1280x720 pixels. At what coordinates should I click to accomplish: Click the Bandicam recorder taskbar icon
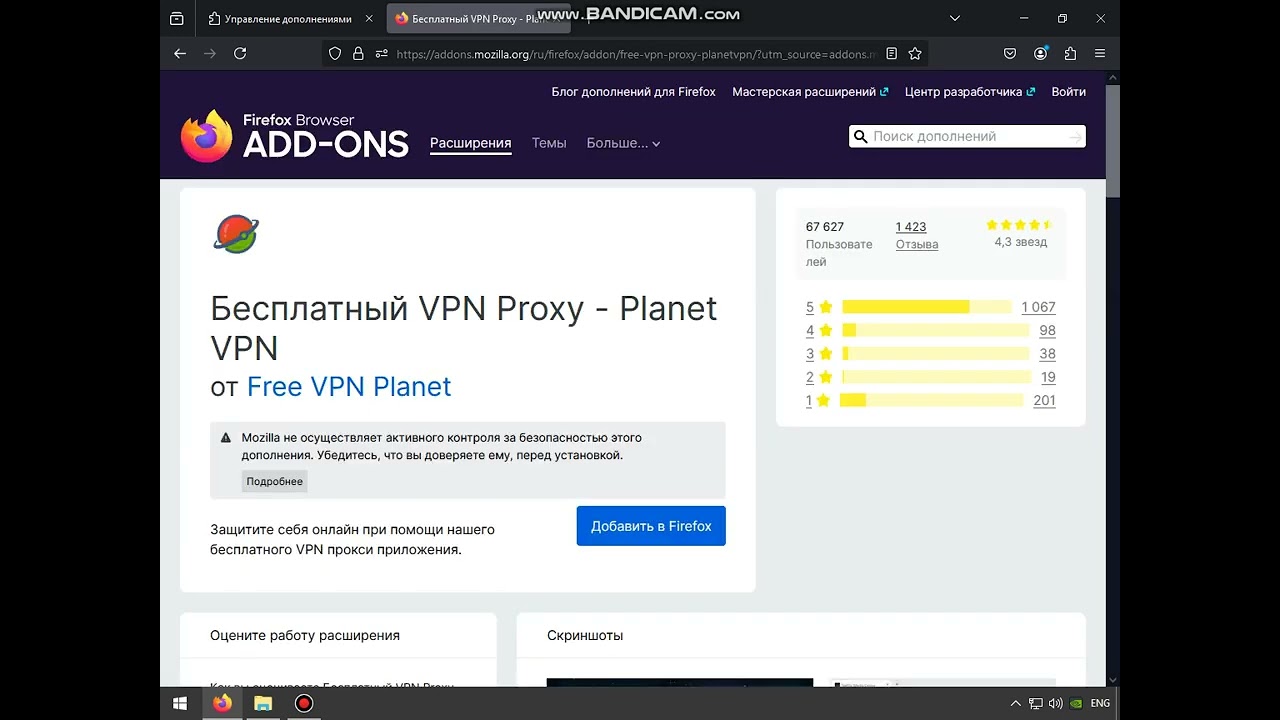coord(304,703)
